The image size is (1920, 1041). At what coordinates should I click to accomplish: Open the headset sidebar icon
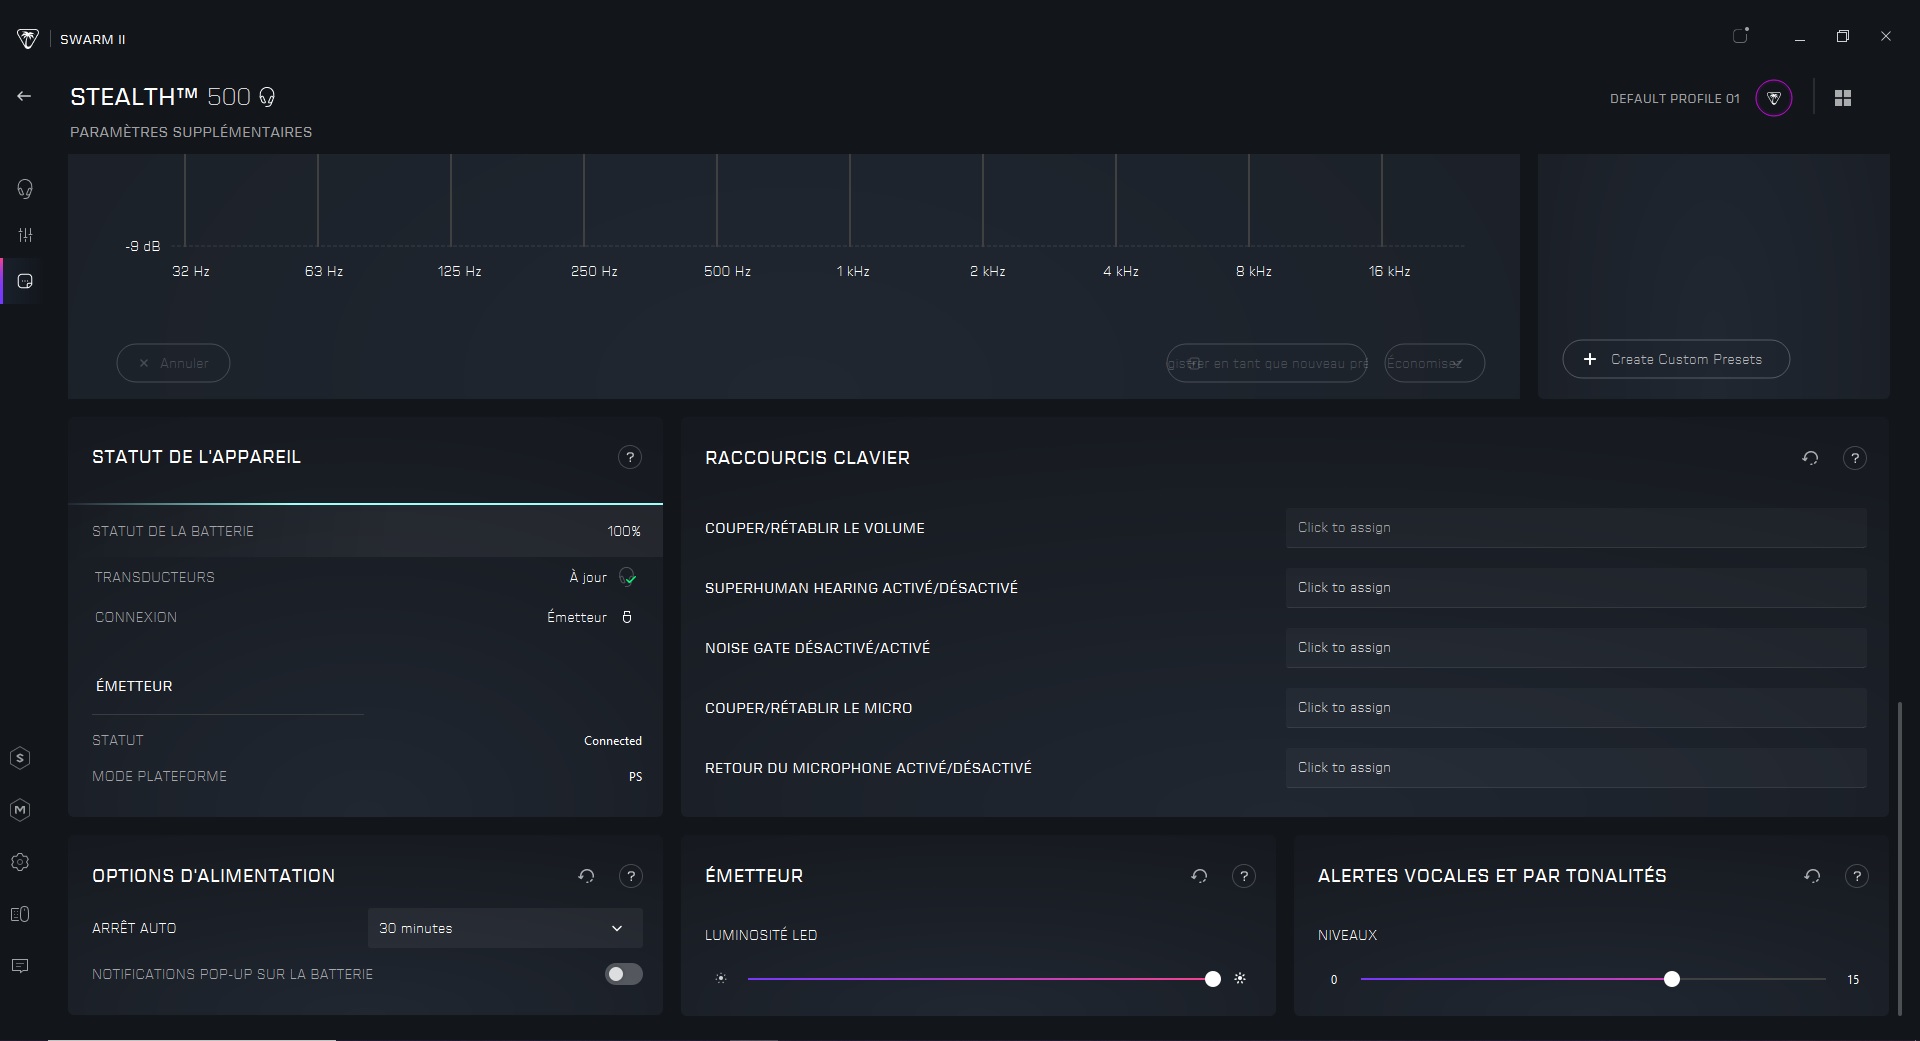pos(25,189)
